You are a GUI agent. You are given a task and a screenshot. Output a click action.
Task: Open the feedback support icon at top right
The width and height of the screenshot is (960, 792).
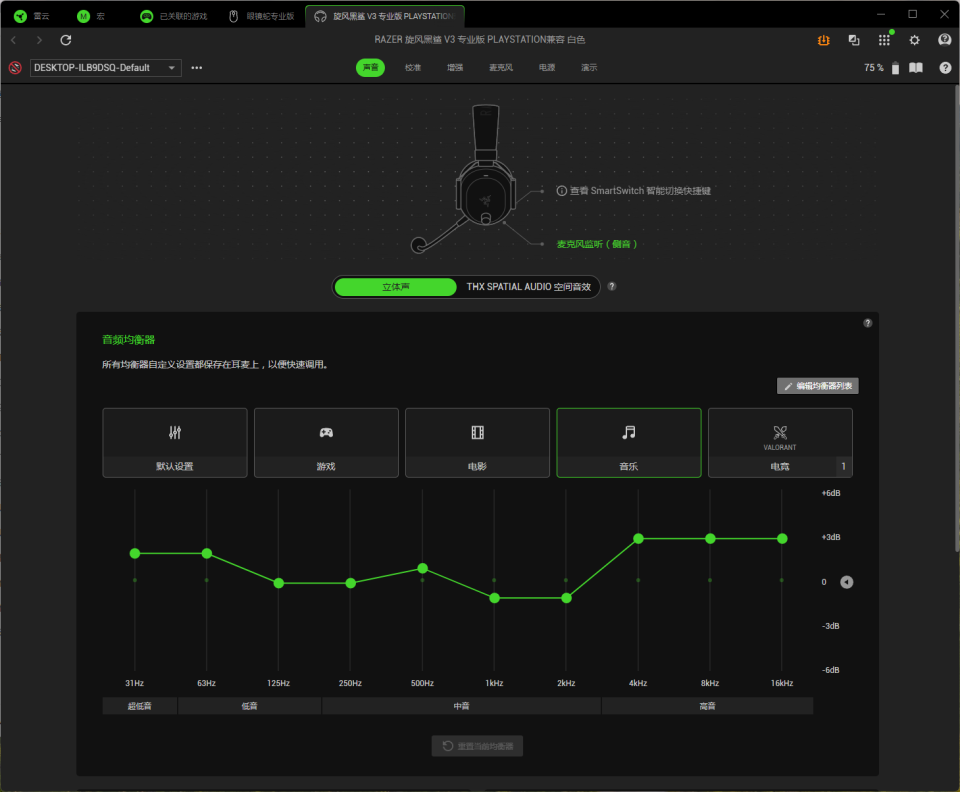(945, 40)
